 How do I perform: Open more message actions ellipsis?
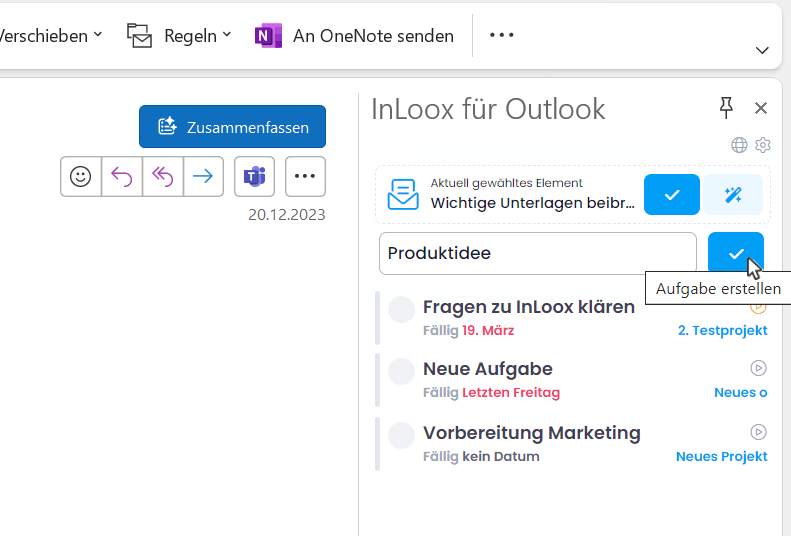coord(305,176)
